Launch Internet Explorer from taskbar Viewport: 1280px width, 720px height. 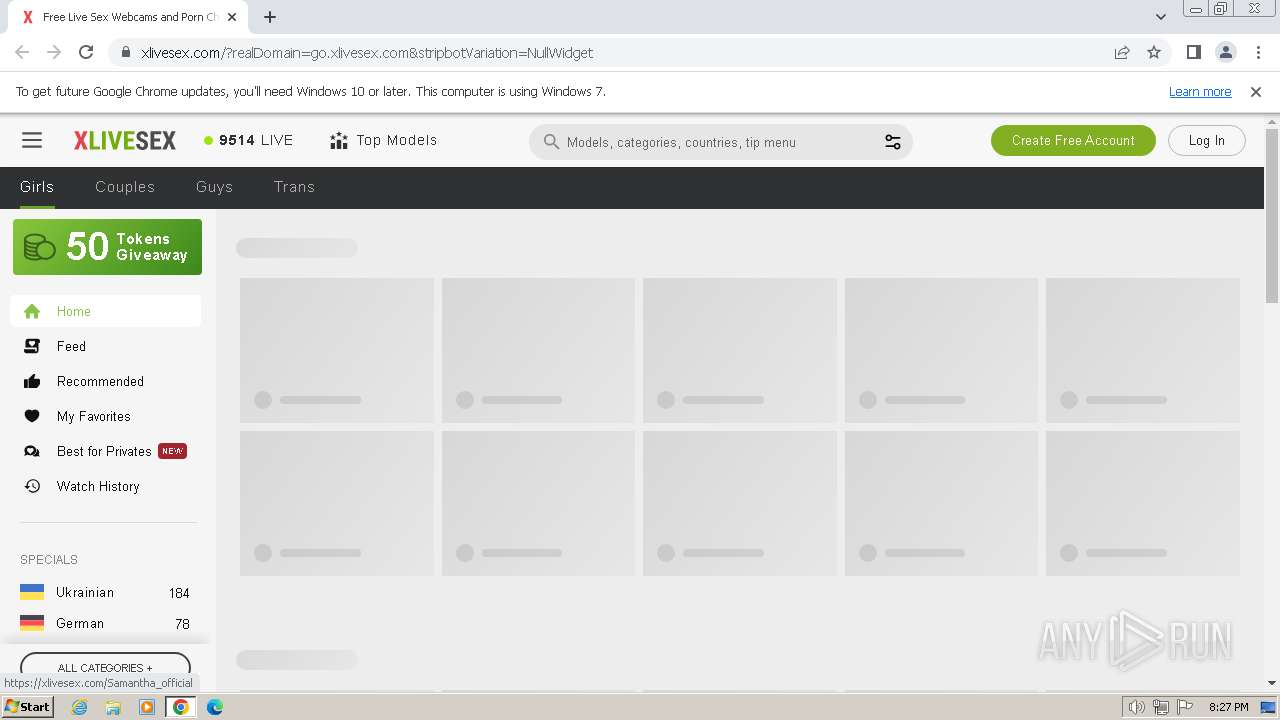(x=79, y=706)
